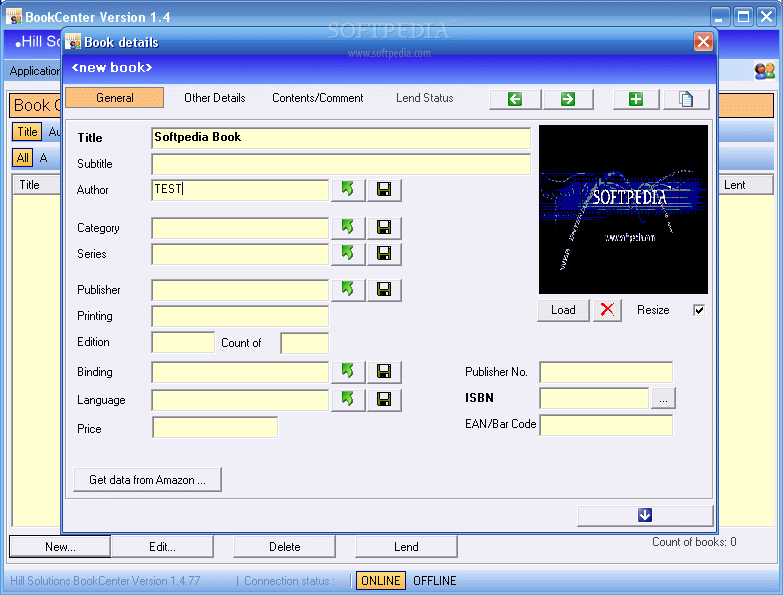Image resolution: width=783 pixels, height=595 pixels.
Task: Toggle the Resize checkbox
Action: (699, 310)
